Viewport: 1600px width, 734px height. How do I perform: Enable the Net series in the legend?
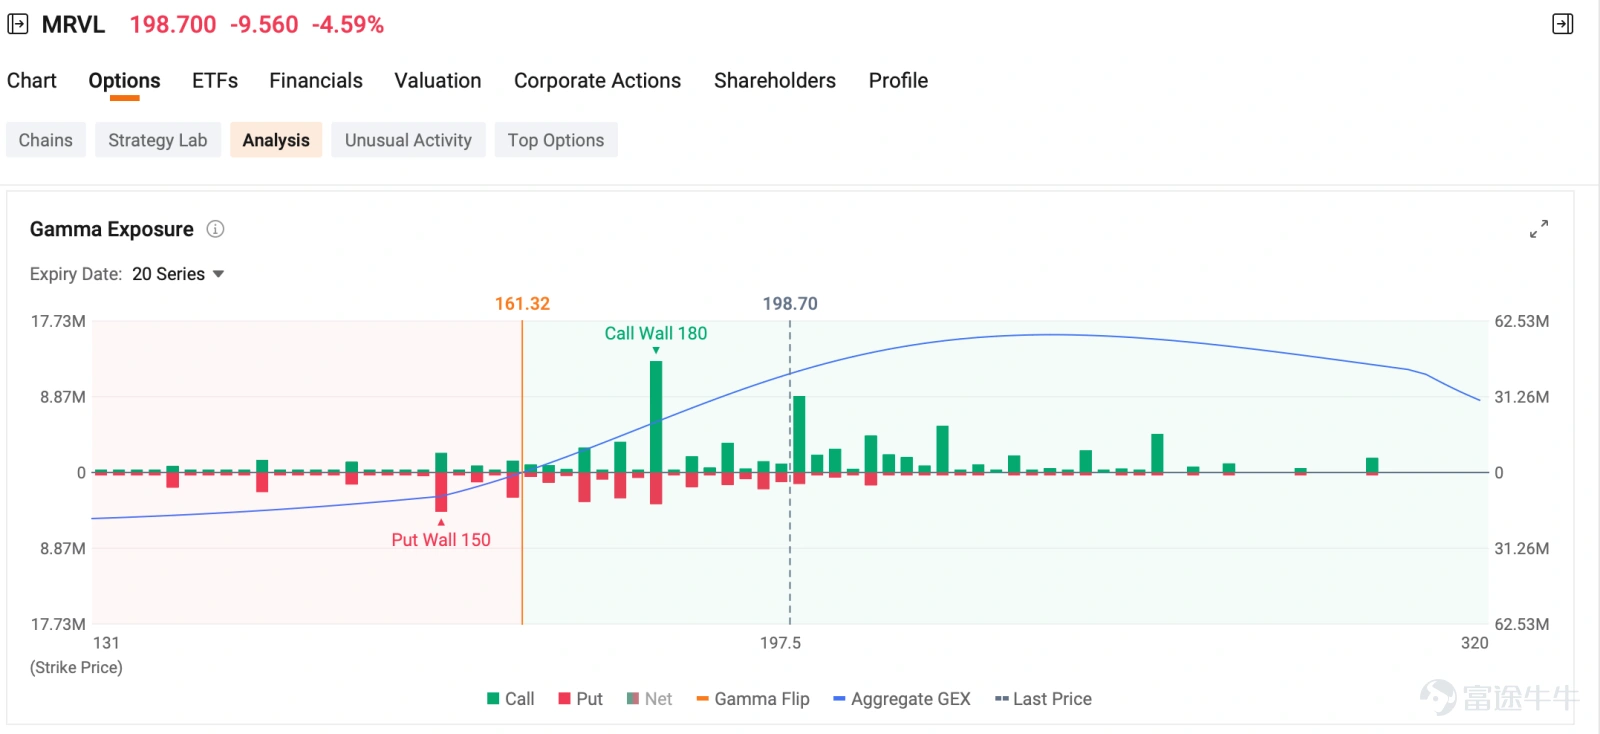pos(650,699)
